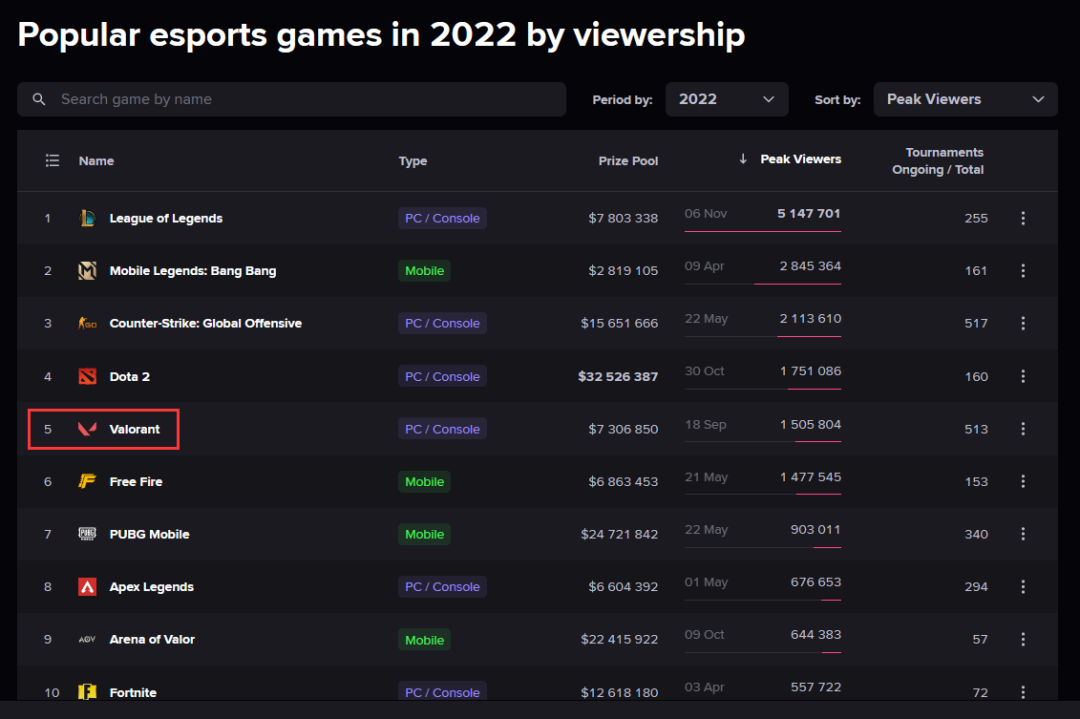The height and width of the screenshot is (719, 1080).
Task: Click the Search game by name field
Action: click(291, 99)
